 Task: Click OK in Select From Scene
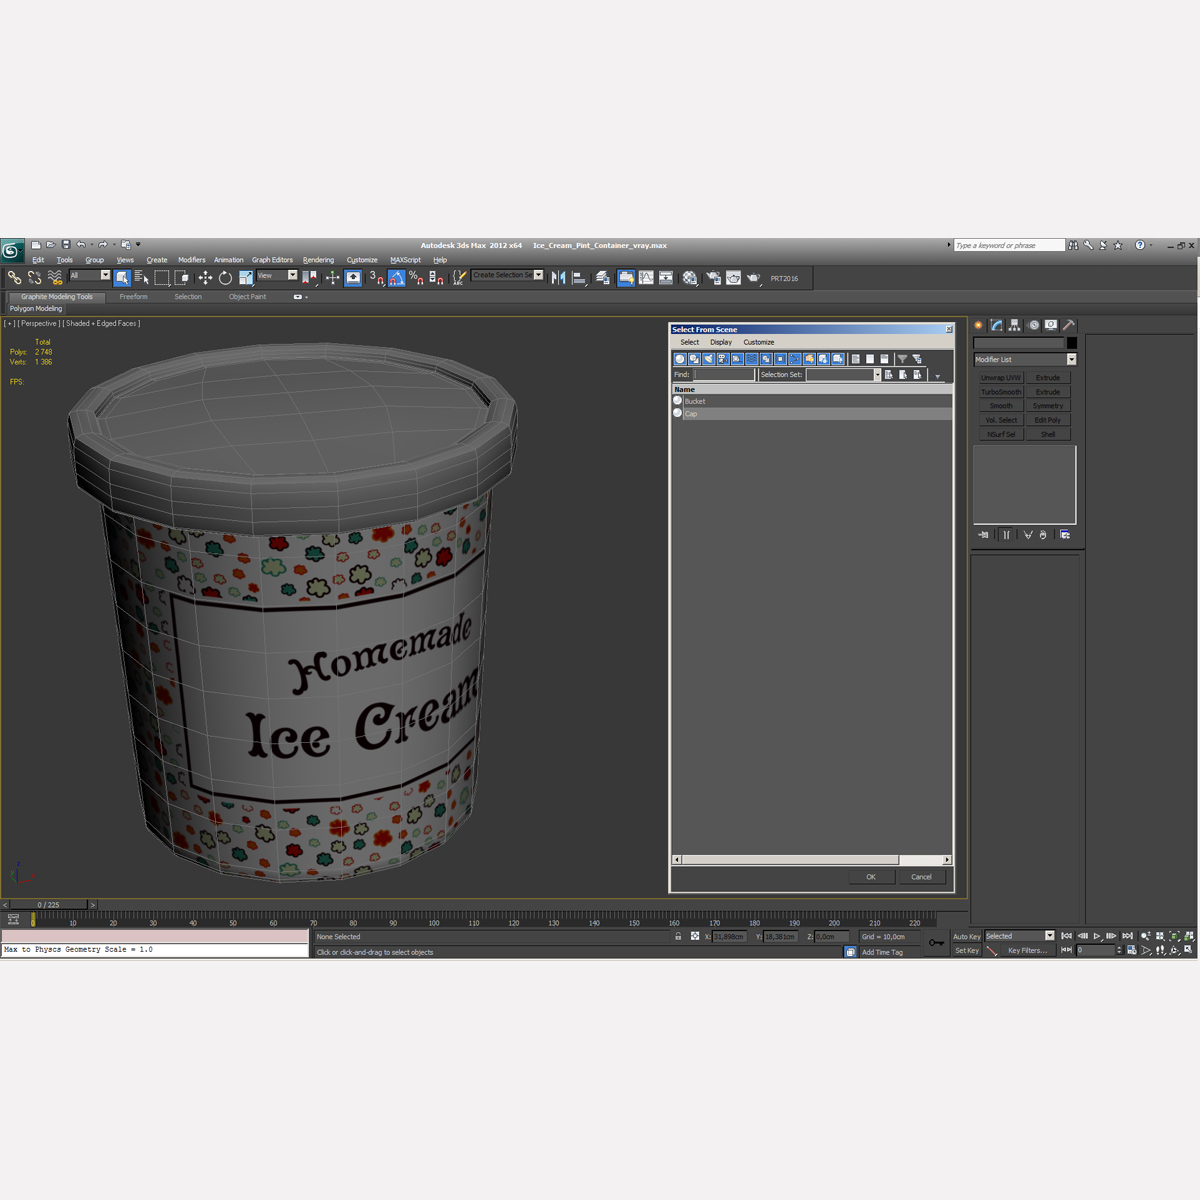coord(871,877)
